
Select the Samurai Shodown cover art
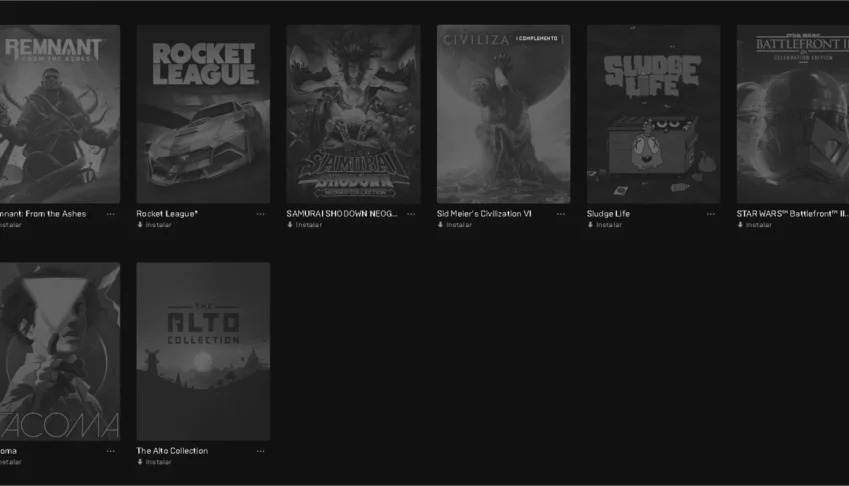click(x=353, y=114)
